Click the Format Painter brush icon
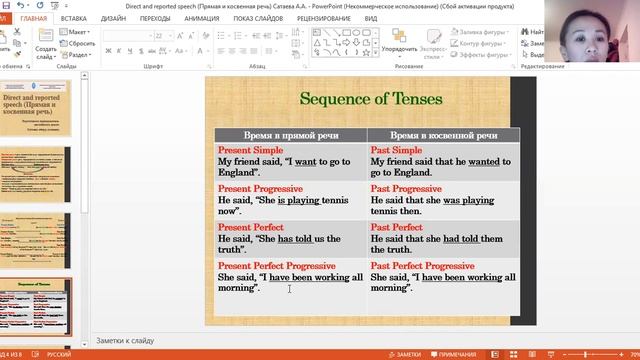 point(17,54)
